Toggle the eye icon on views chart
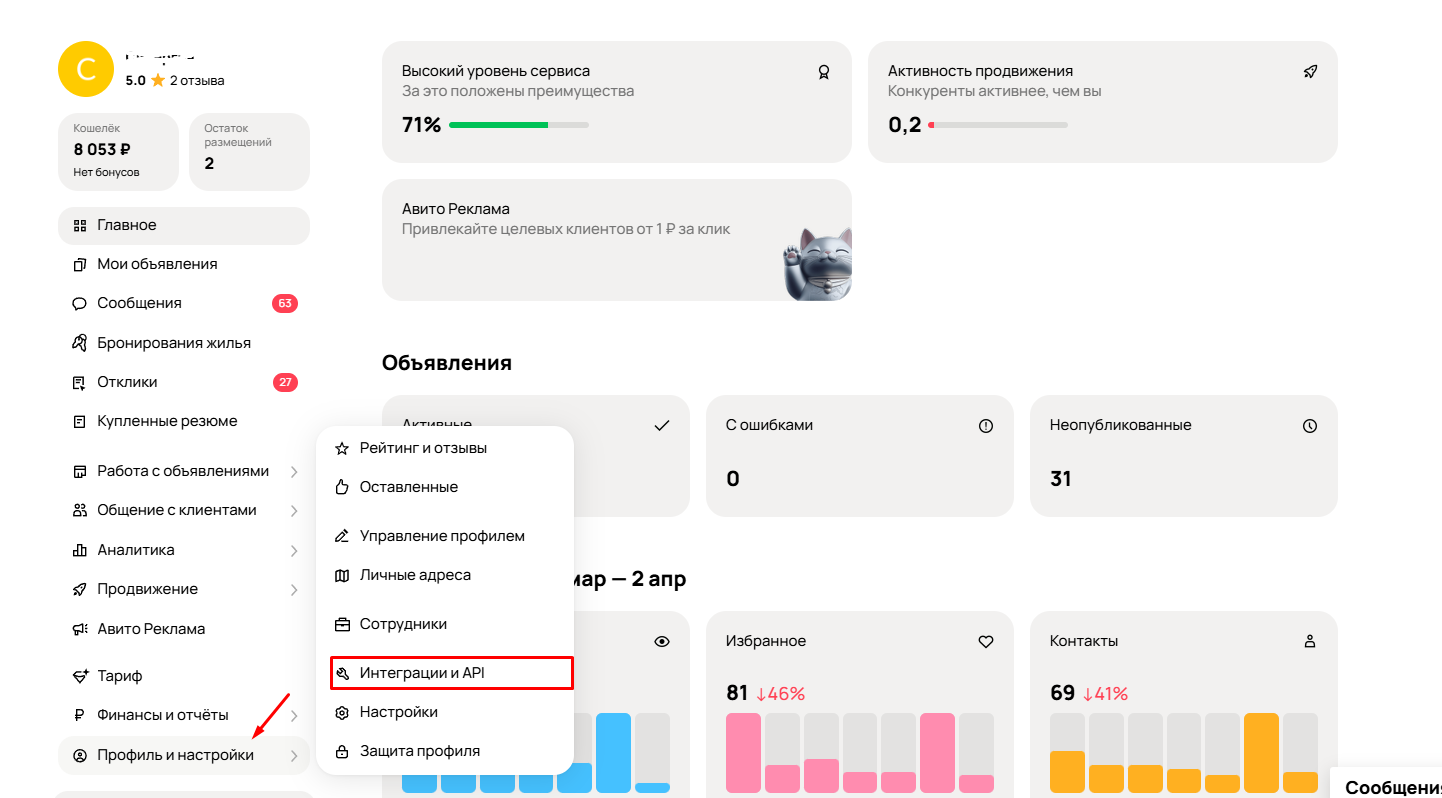Viewport: 1442px width, 798px height. [x=661, y=641]
